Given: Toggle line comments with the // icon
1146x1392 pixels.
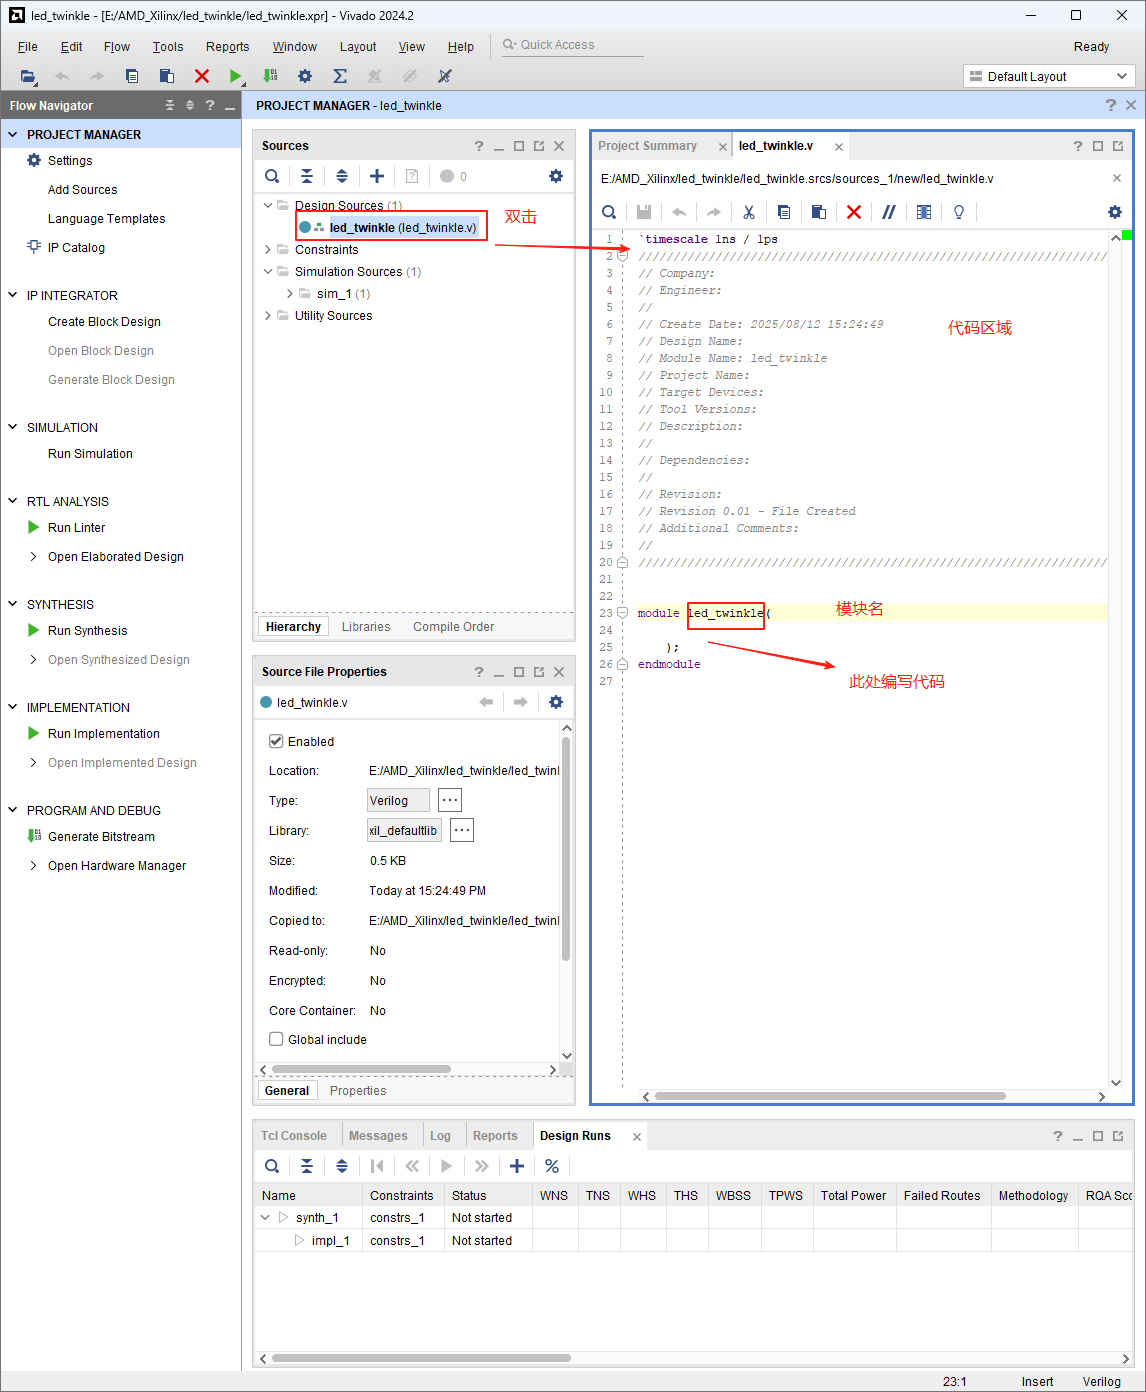Looking at the screenshot, I should pos(889,212).
